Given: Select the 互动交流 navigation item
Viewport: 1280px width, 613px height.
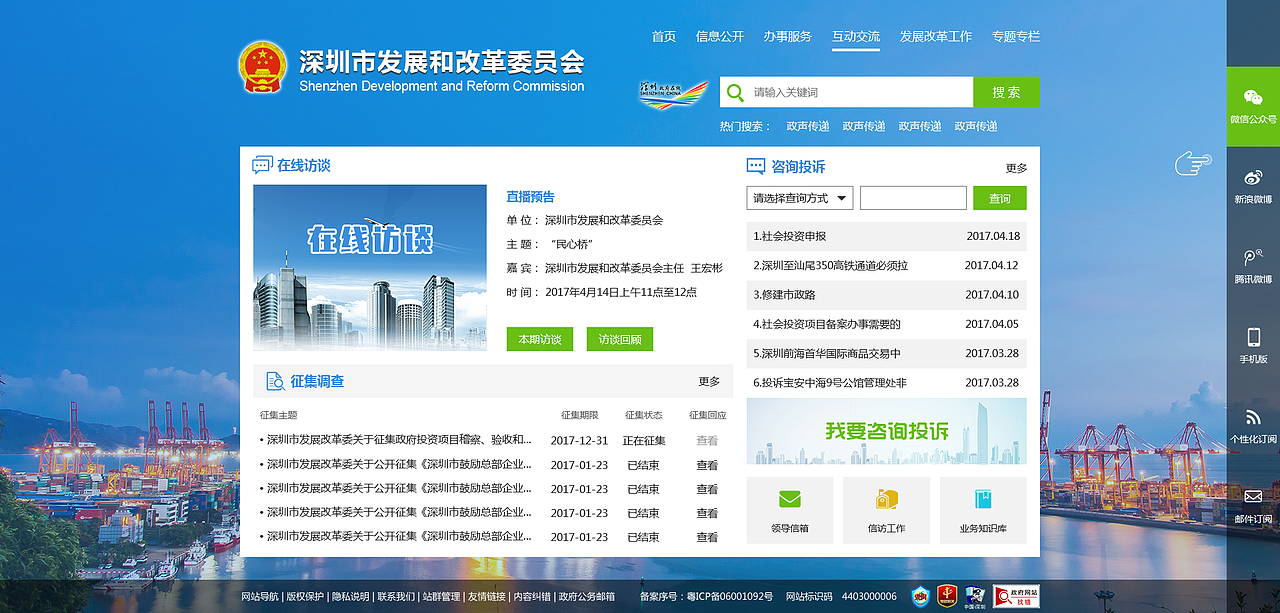Looking at the screenshot, I should coord(856,36).
